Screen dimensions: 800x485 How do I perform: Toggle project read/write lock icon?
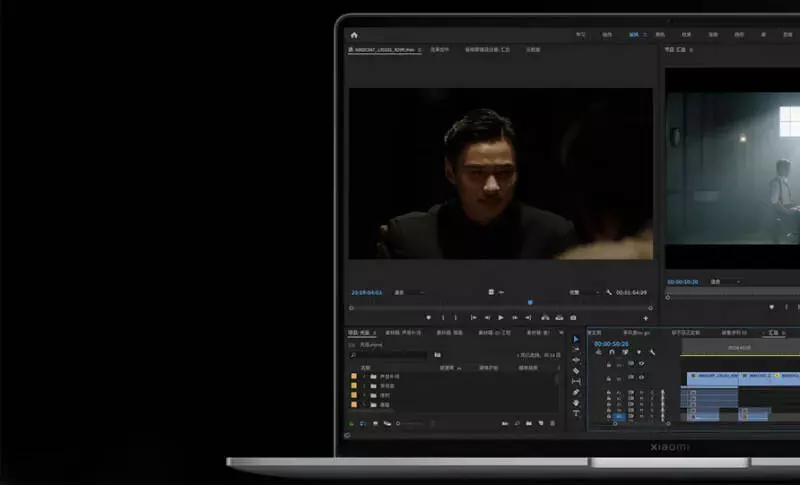pos(351,424)
